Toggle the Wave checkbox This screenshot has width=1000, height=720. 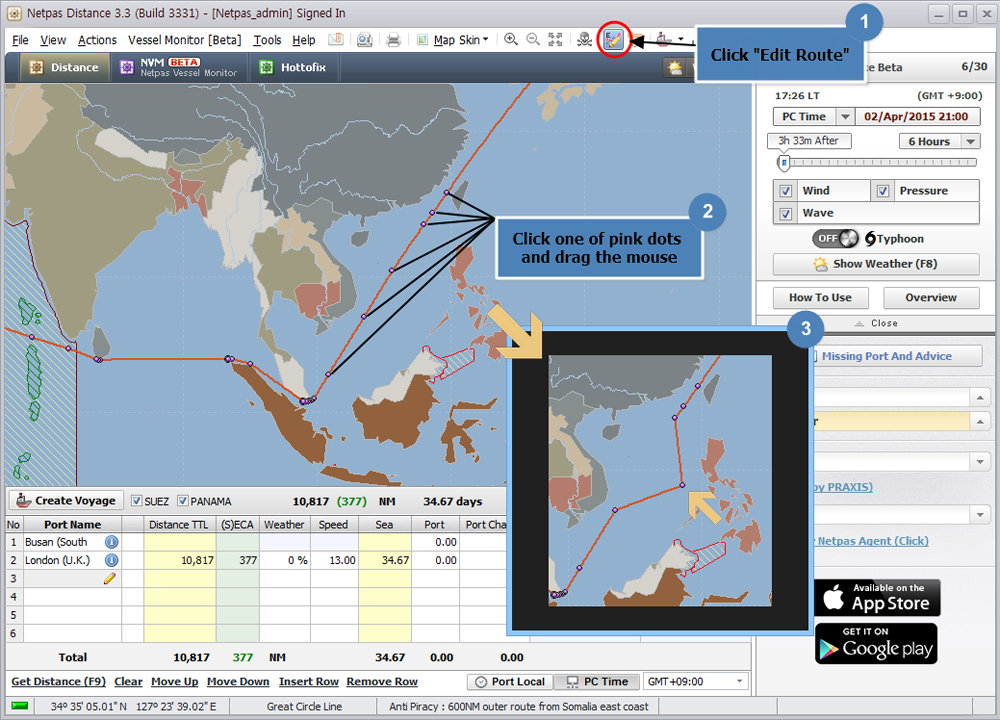click(x=786, y=214)
